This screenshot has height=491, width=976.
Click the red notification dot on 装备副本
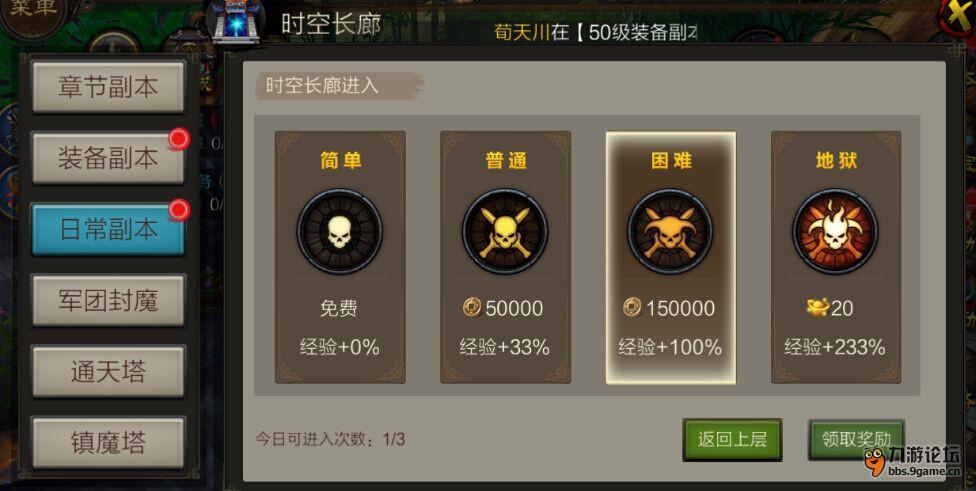[179, 139]
